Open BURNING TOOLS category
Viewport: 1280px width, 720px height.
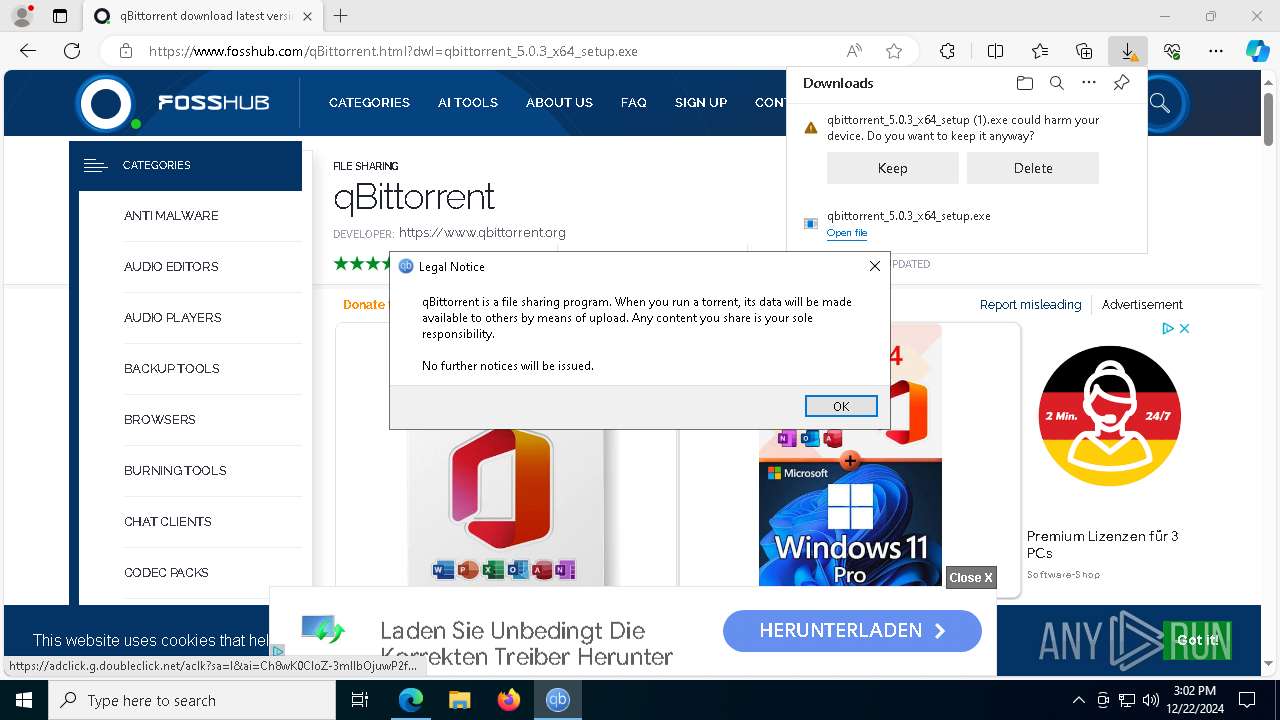point(175,471)
